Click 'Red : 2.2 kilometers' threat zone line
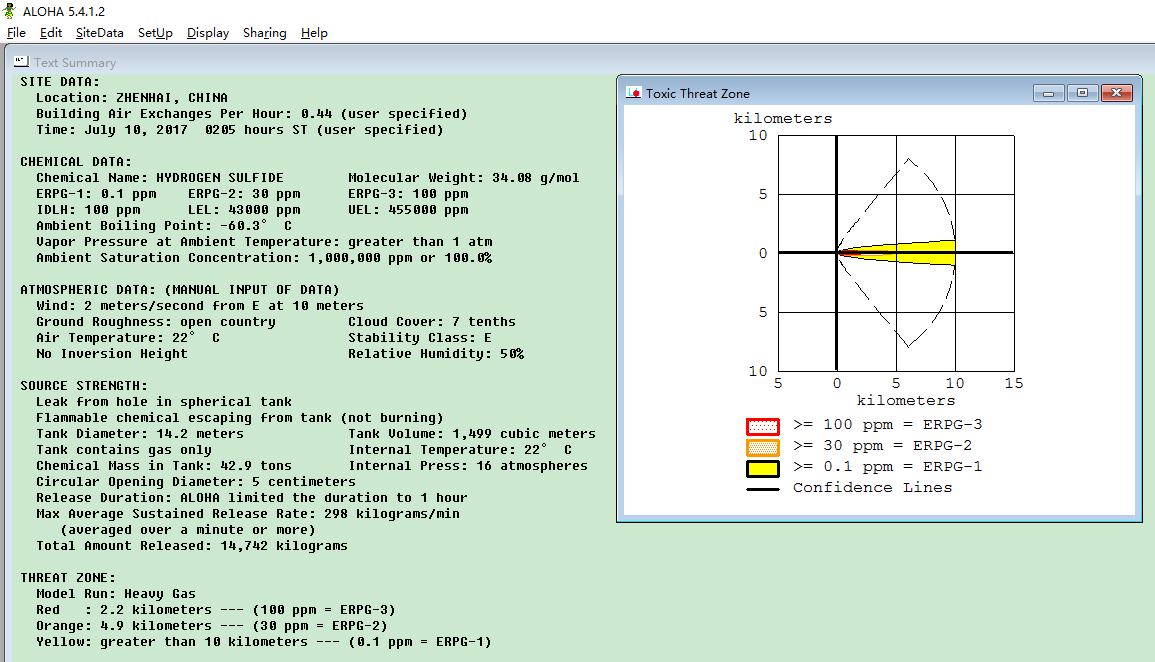This screenshot has height=662, width=1155. point(216,610)
